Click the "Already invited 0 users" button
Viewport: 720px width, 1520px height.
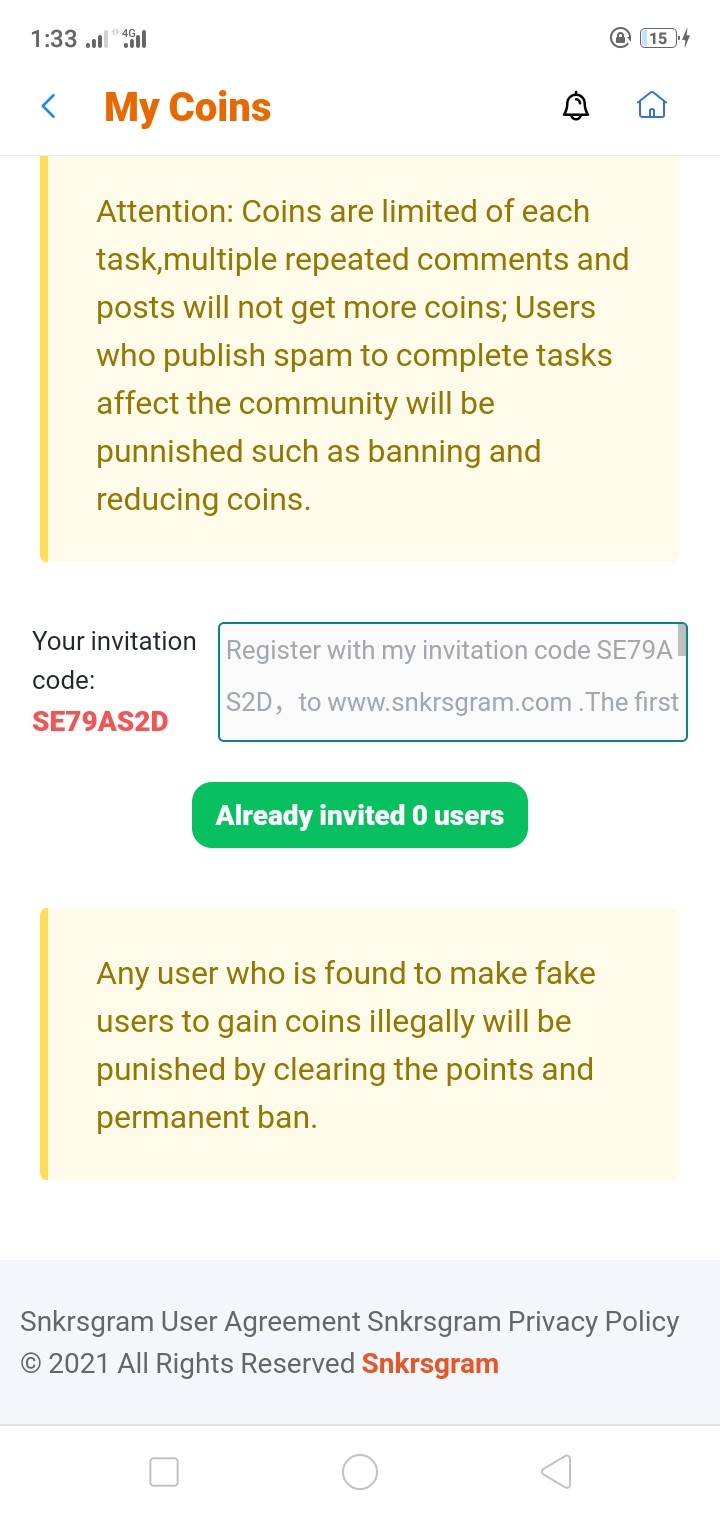pyautogui.click(x=359, y=815)
